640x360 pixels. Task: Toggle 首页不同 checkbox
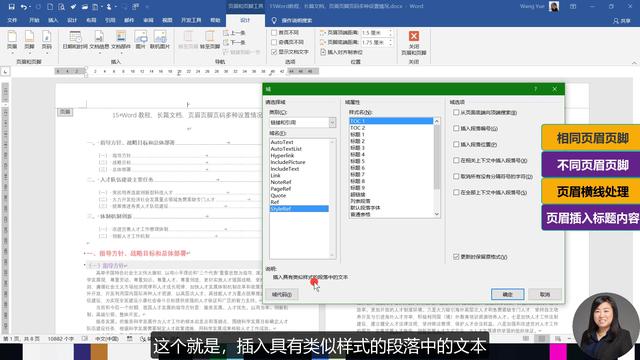pos(274,33)
